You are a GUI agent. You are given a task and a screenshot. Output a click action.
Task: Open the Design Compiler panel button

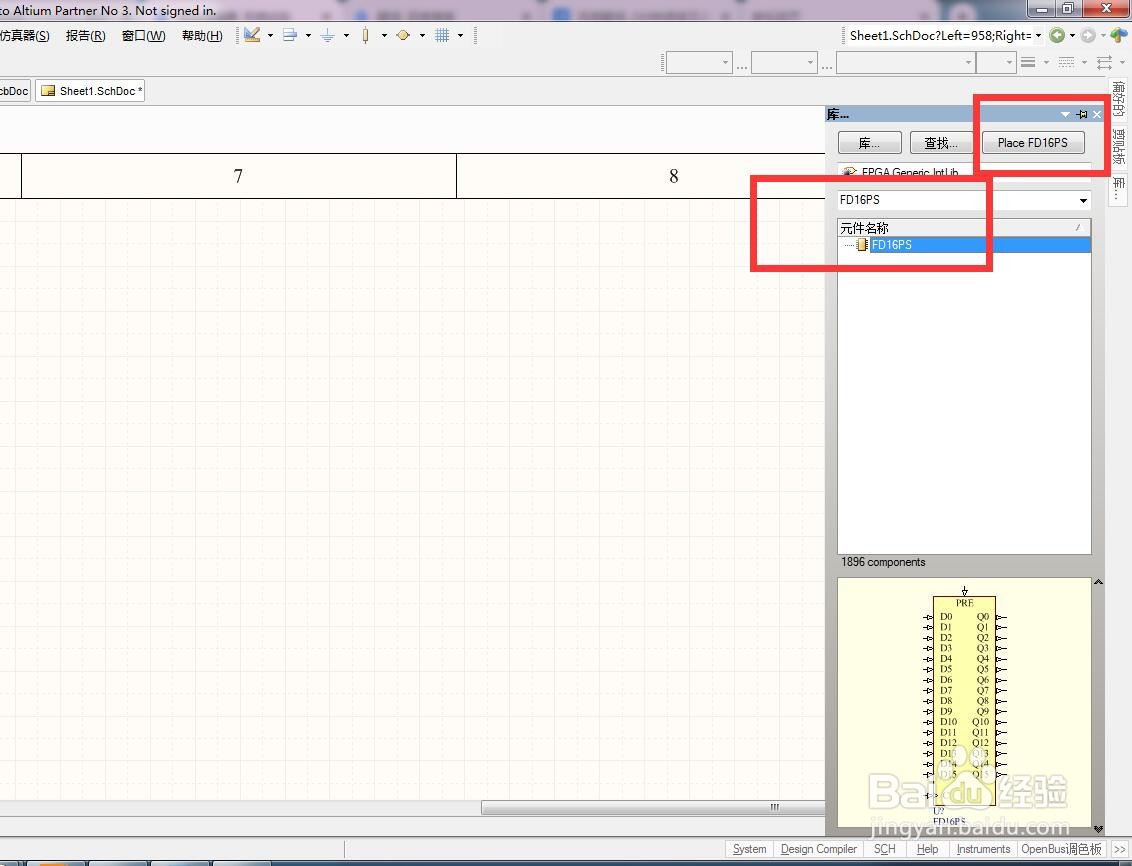click(818, 849)
